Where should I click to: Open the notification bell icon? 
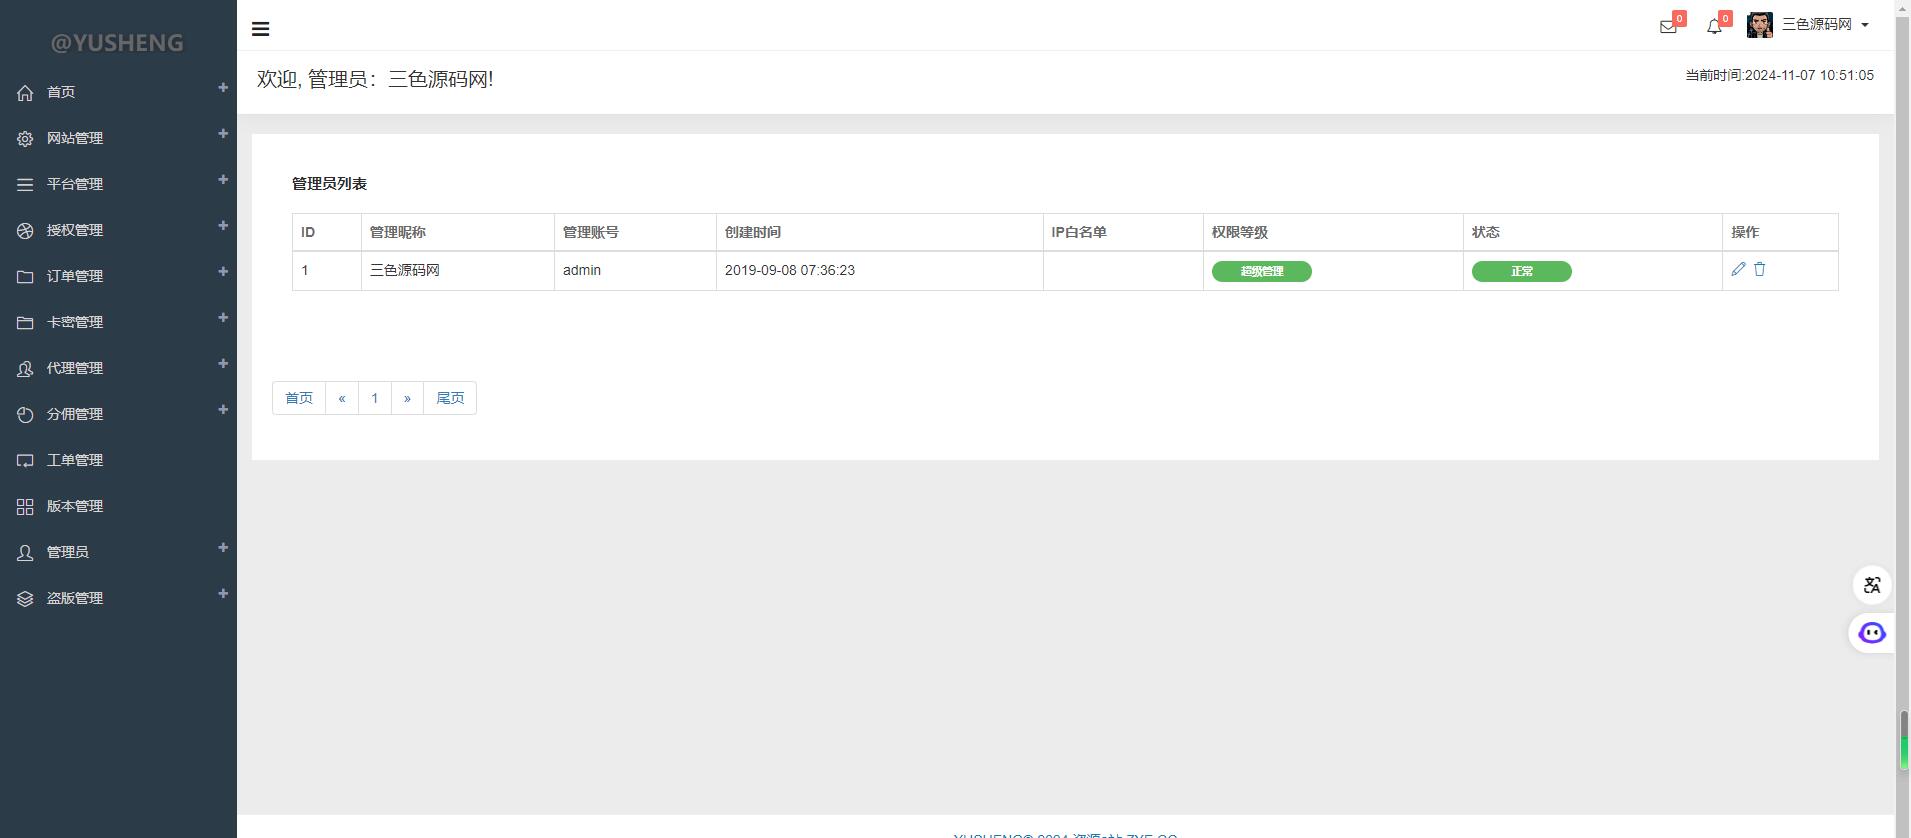pos(1714,27)
